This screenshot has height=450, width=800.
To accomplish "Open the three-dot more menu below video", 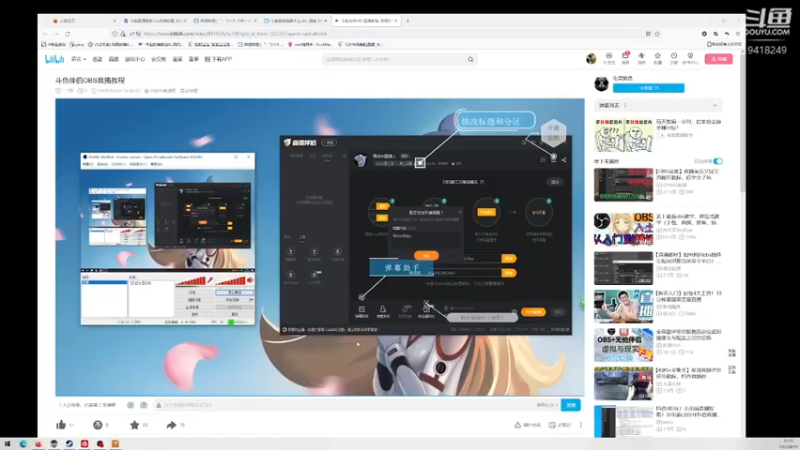I will tap(581, 424).
